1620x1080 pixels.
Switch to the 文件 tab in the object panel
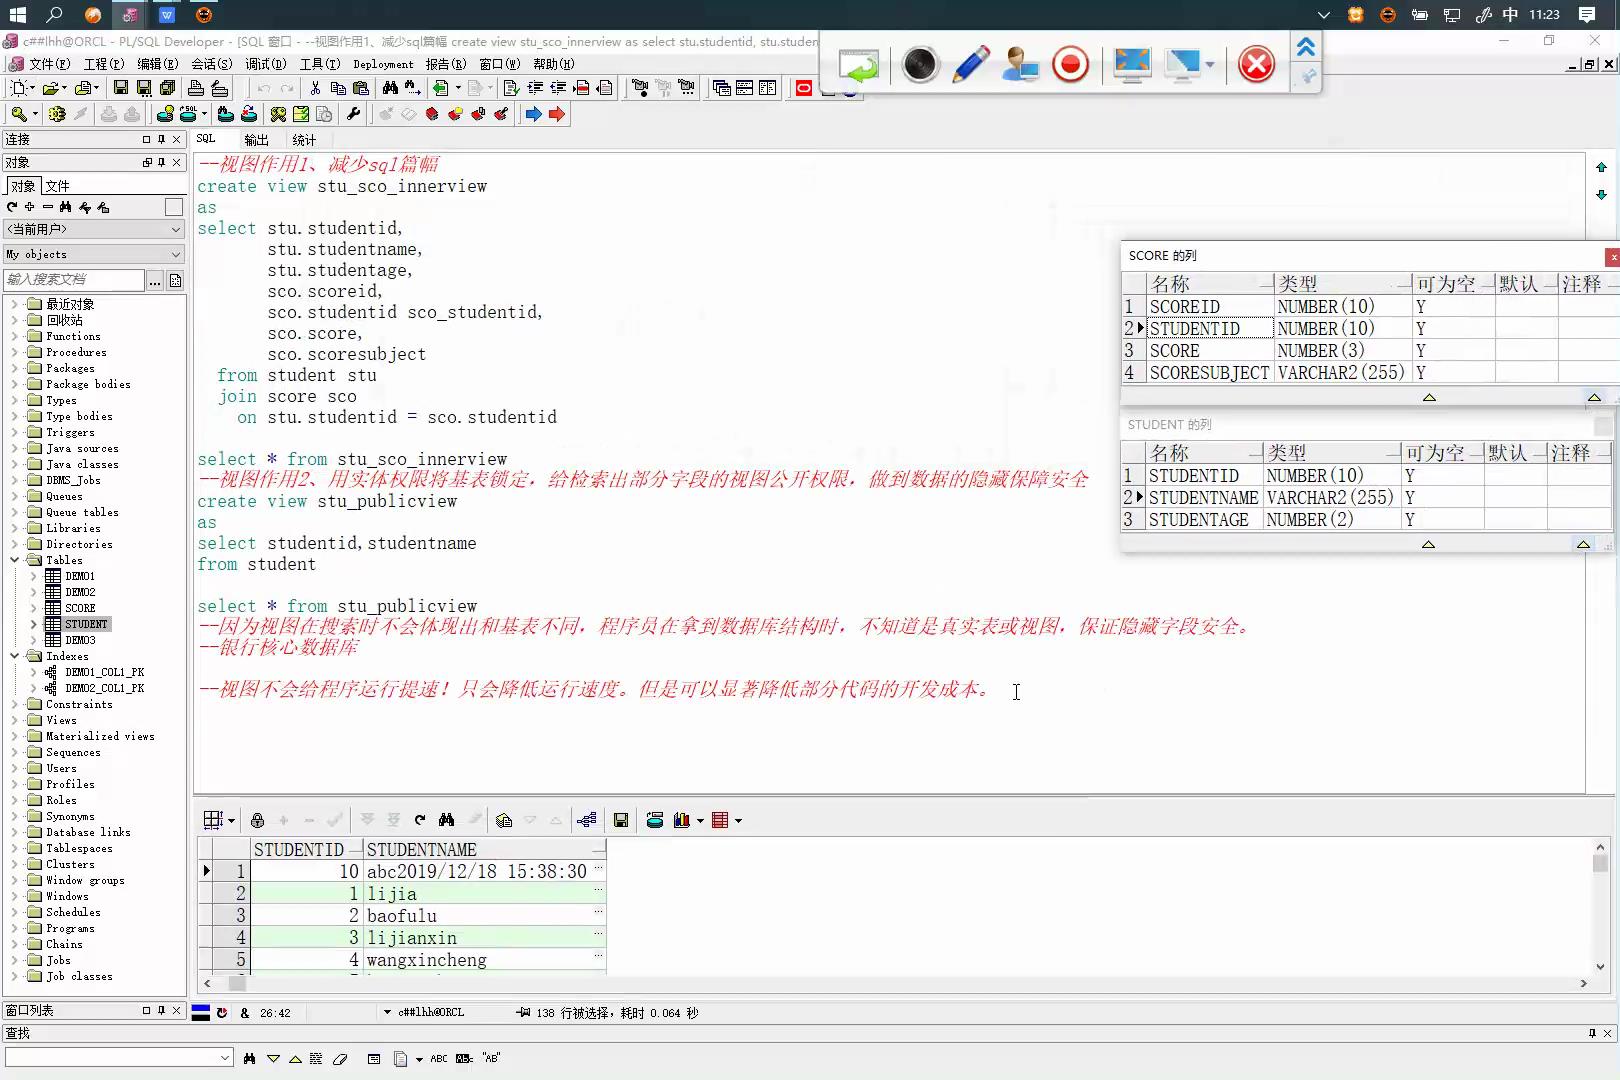coord(57,186)
